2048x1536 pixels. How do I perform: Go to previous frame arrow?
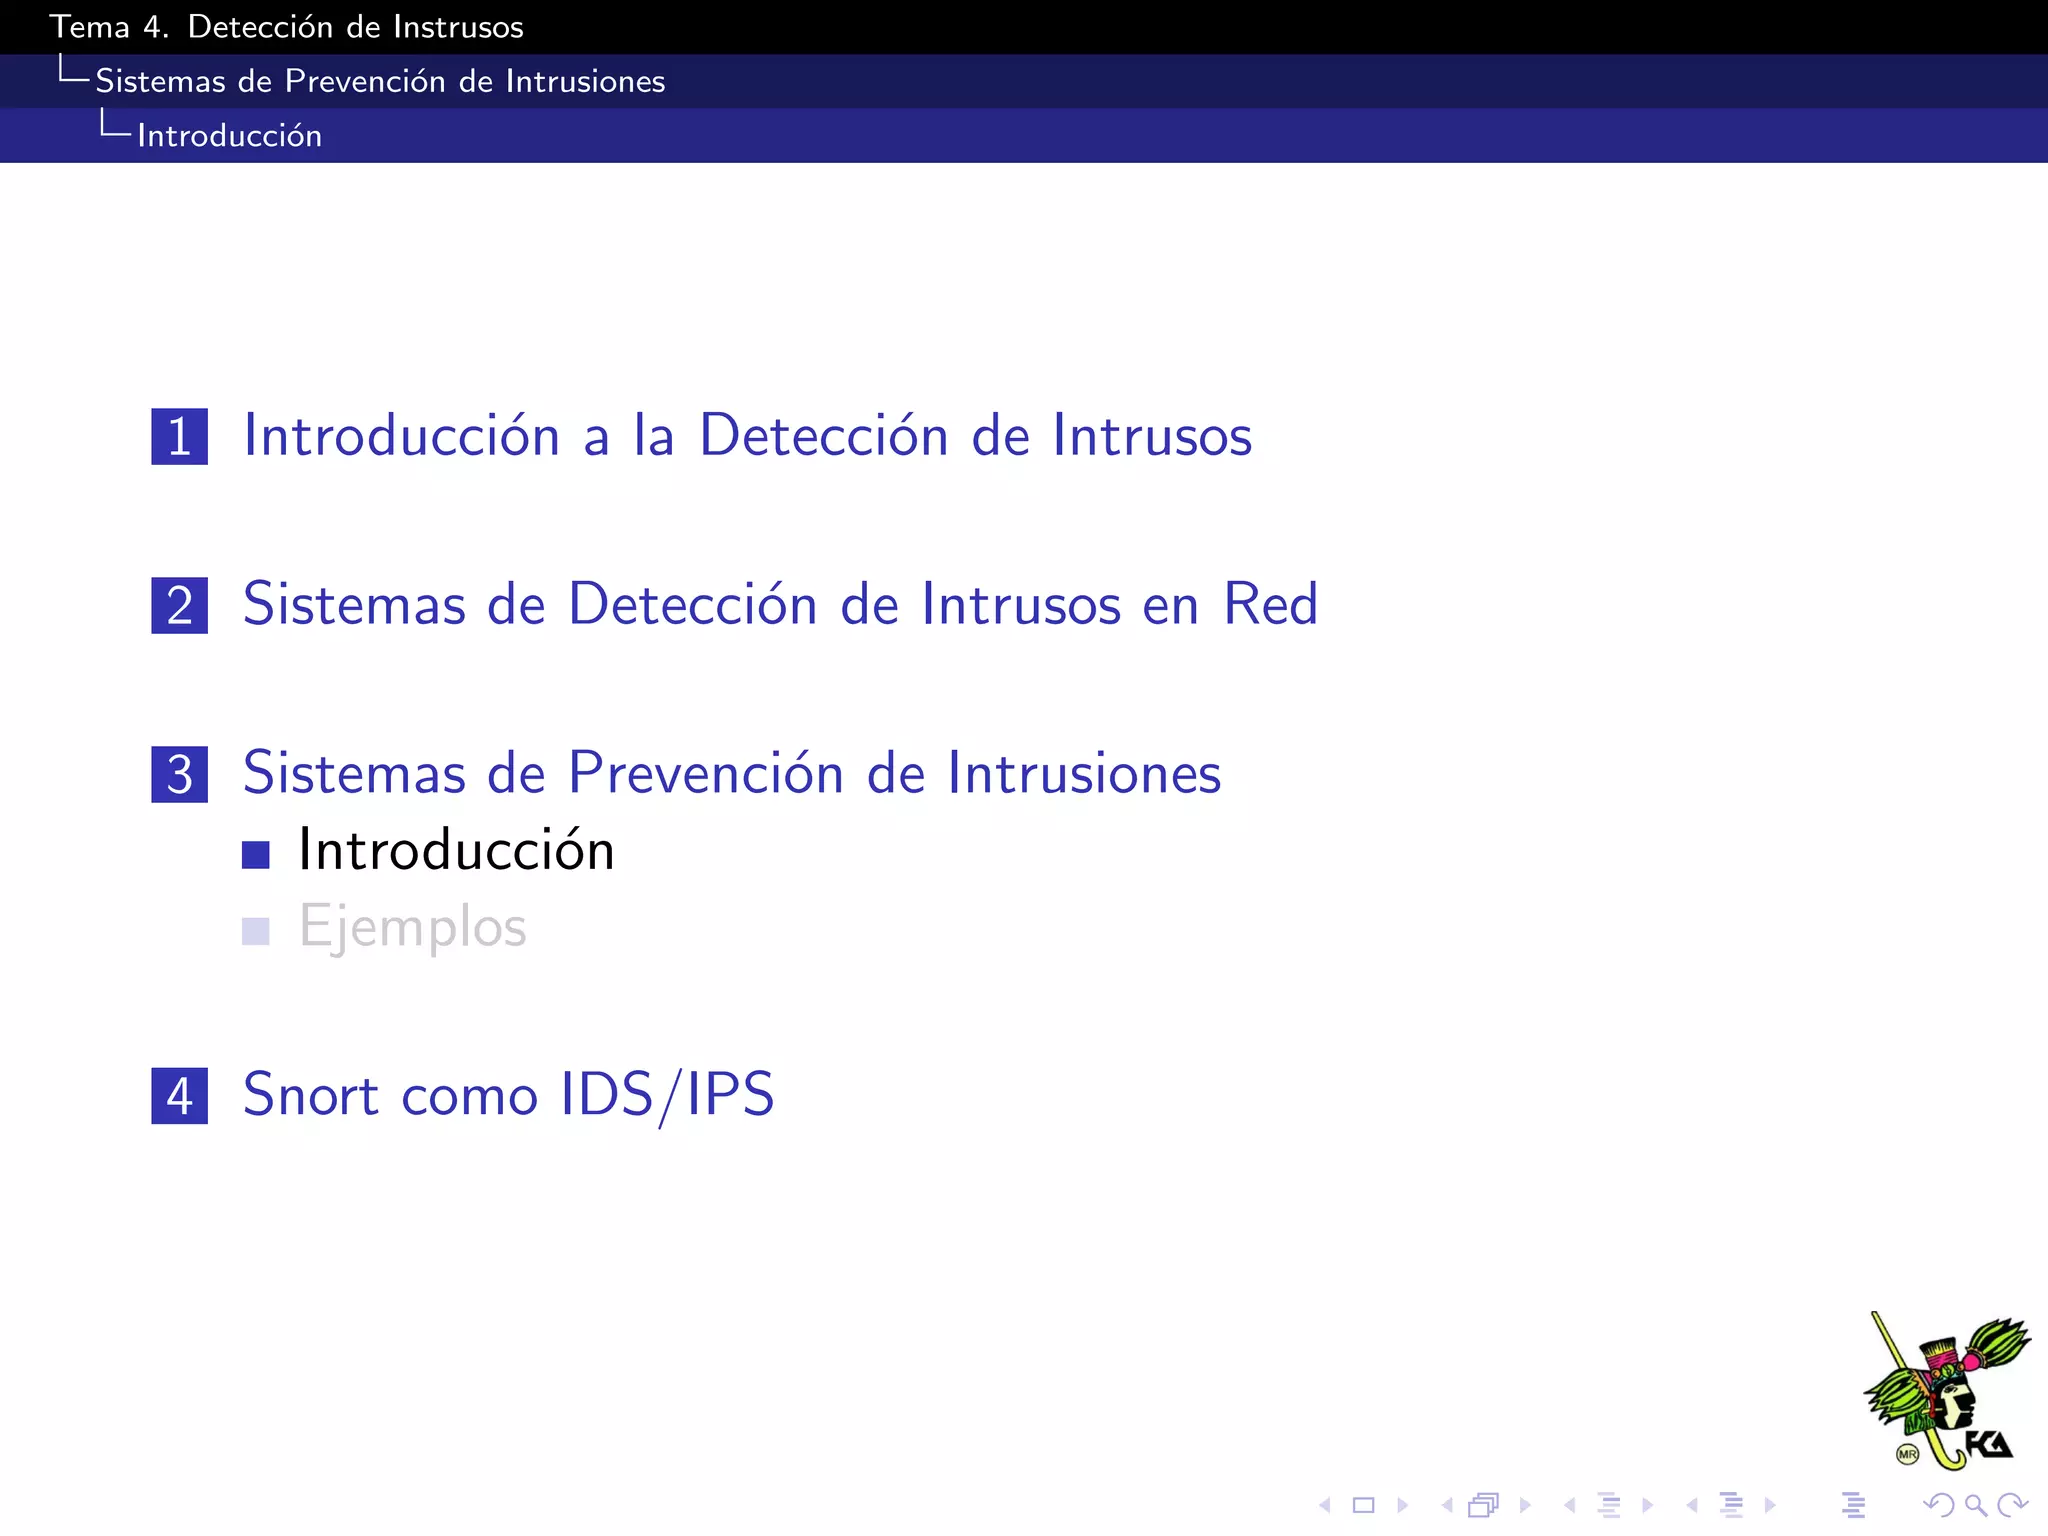click(1447, 1505)
